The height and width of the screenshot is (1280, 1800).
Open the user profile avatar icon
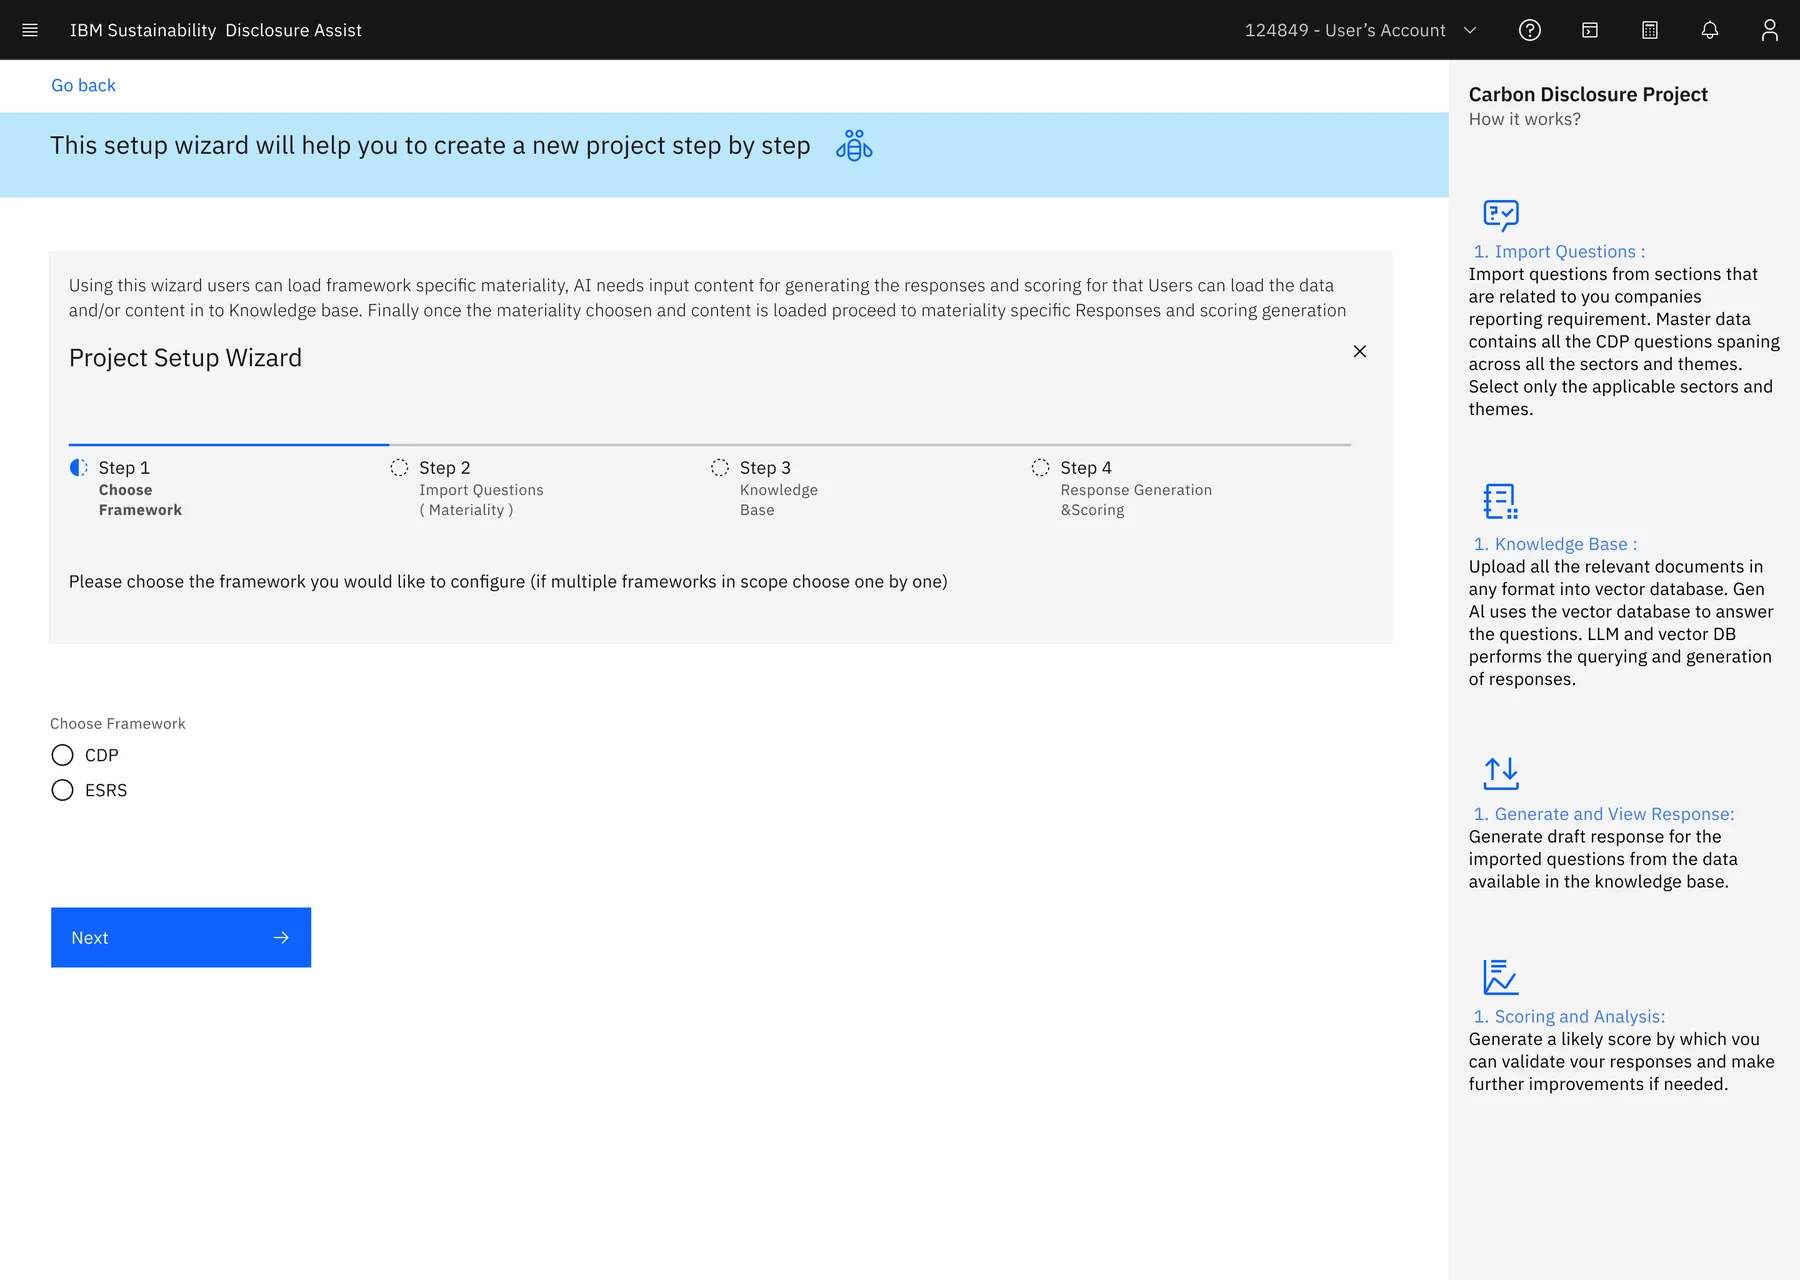coord(1770,30)
